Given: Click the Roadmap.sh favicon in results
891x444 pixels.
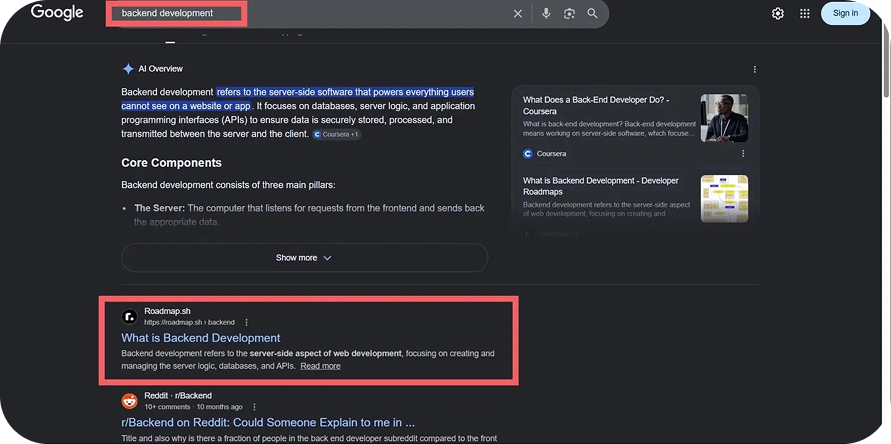Looking at the screenshot, I should (x=130, y=317).
